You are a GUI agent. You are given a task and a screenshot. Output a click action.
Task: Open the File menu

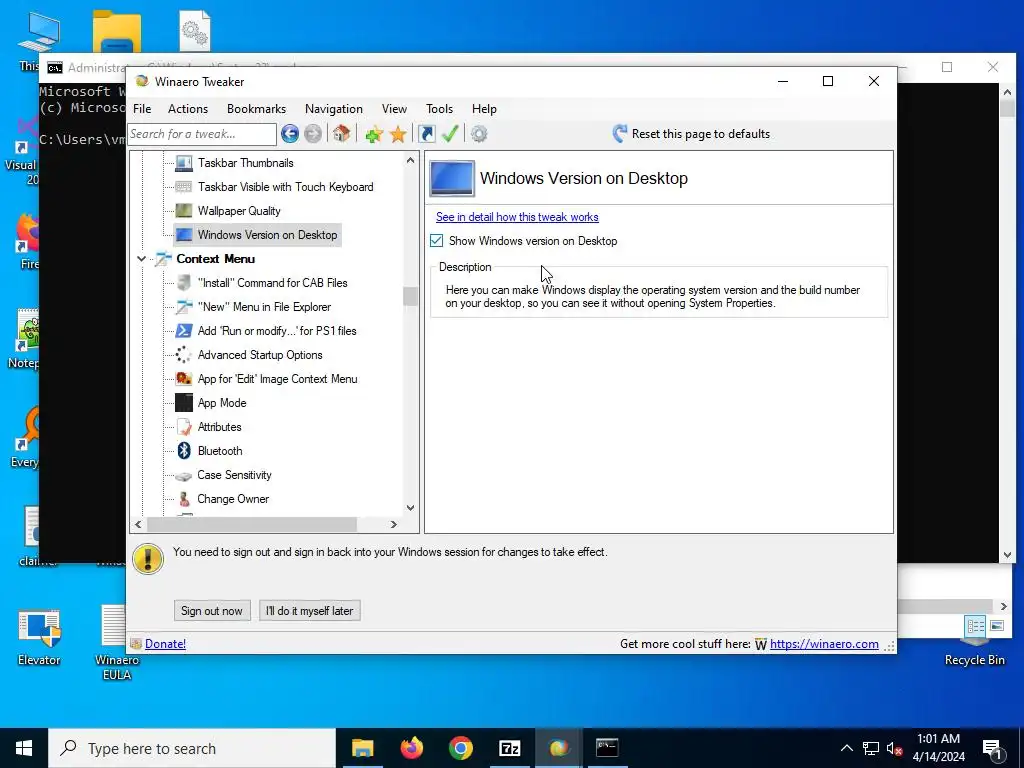(142, 109)
